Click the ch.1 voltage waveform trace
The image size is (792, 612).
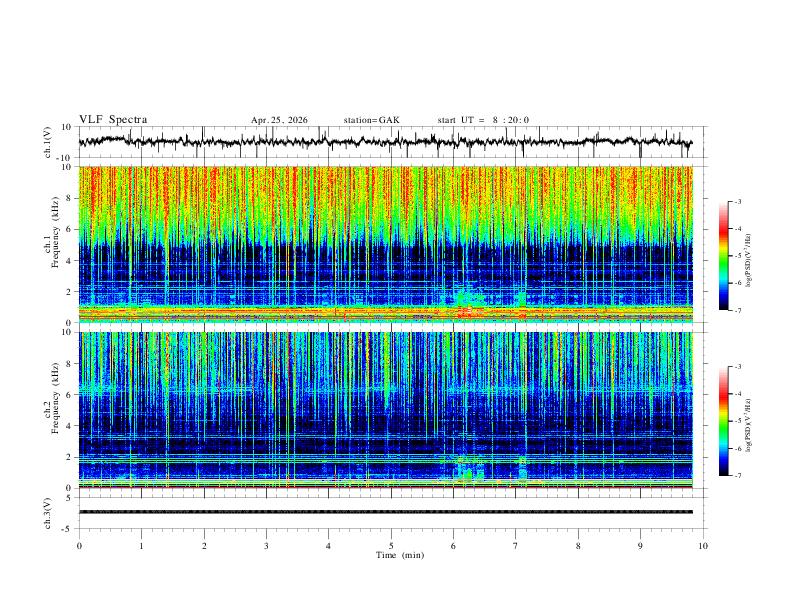click(385, 142)
